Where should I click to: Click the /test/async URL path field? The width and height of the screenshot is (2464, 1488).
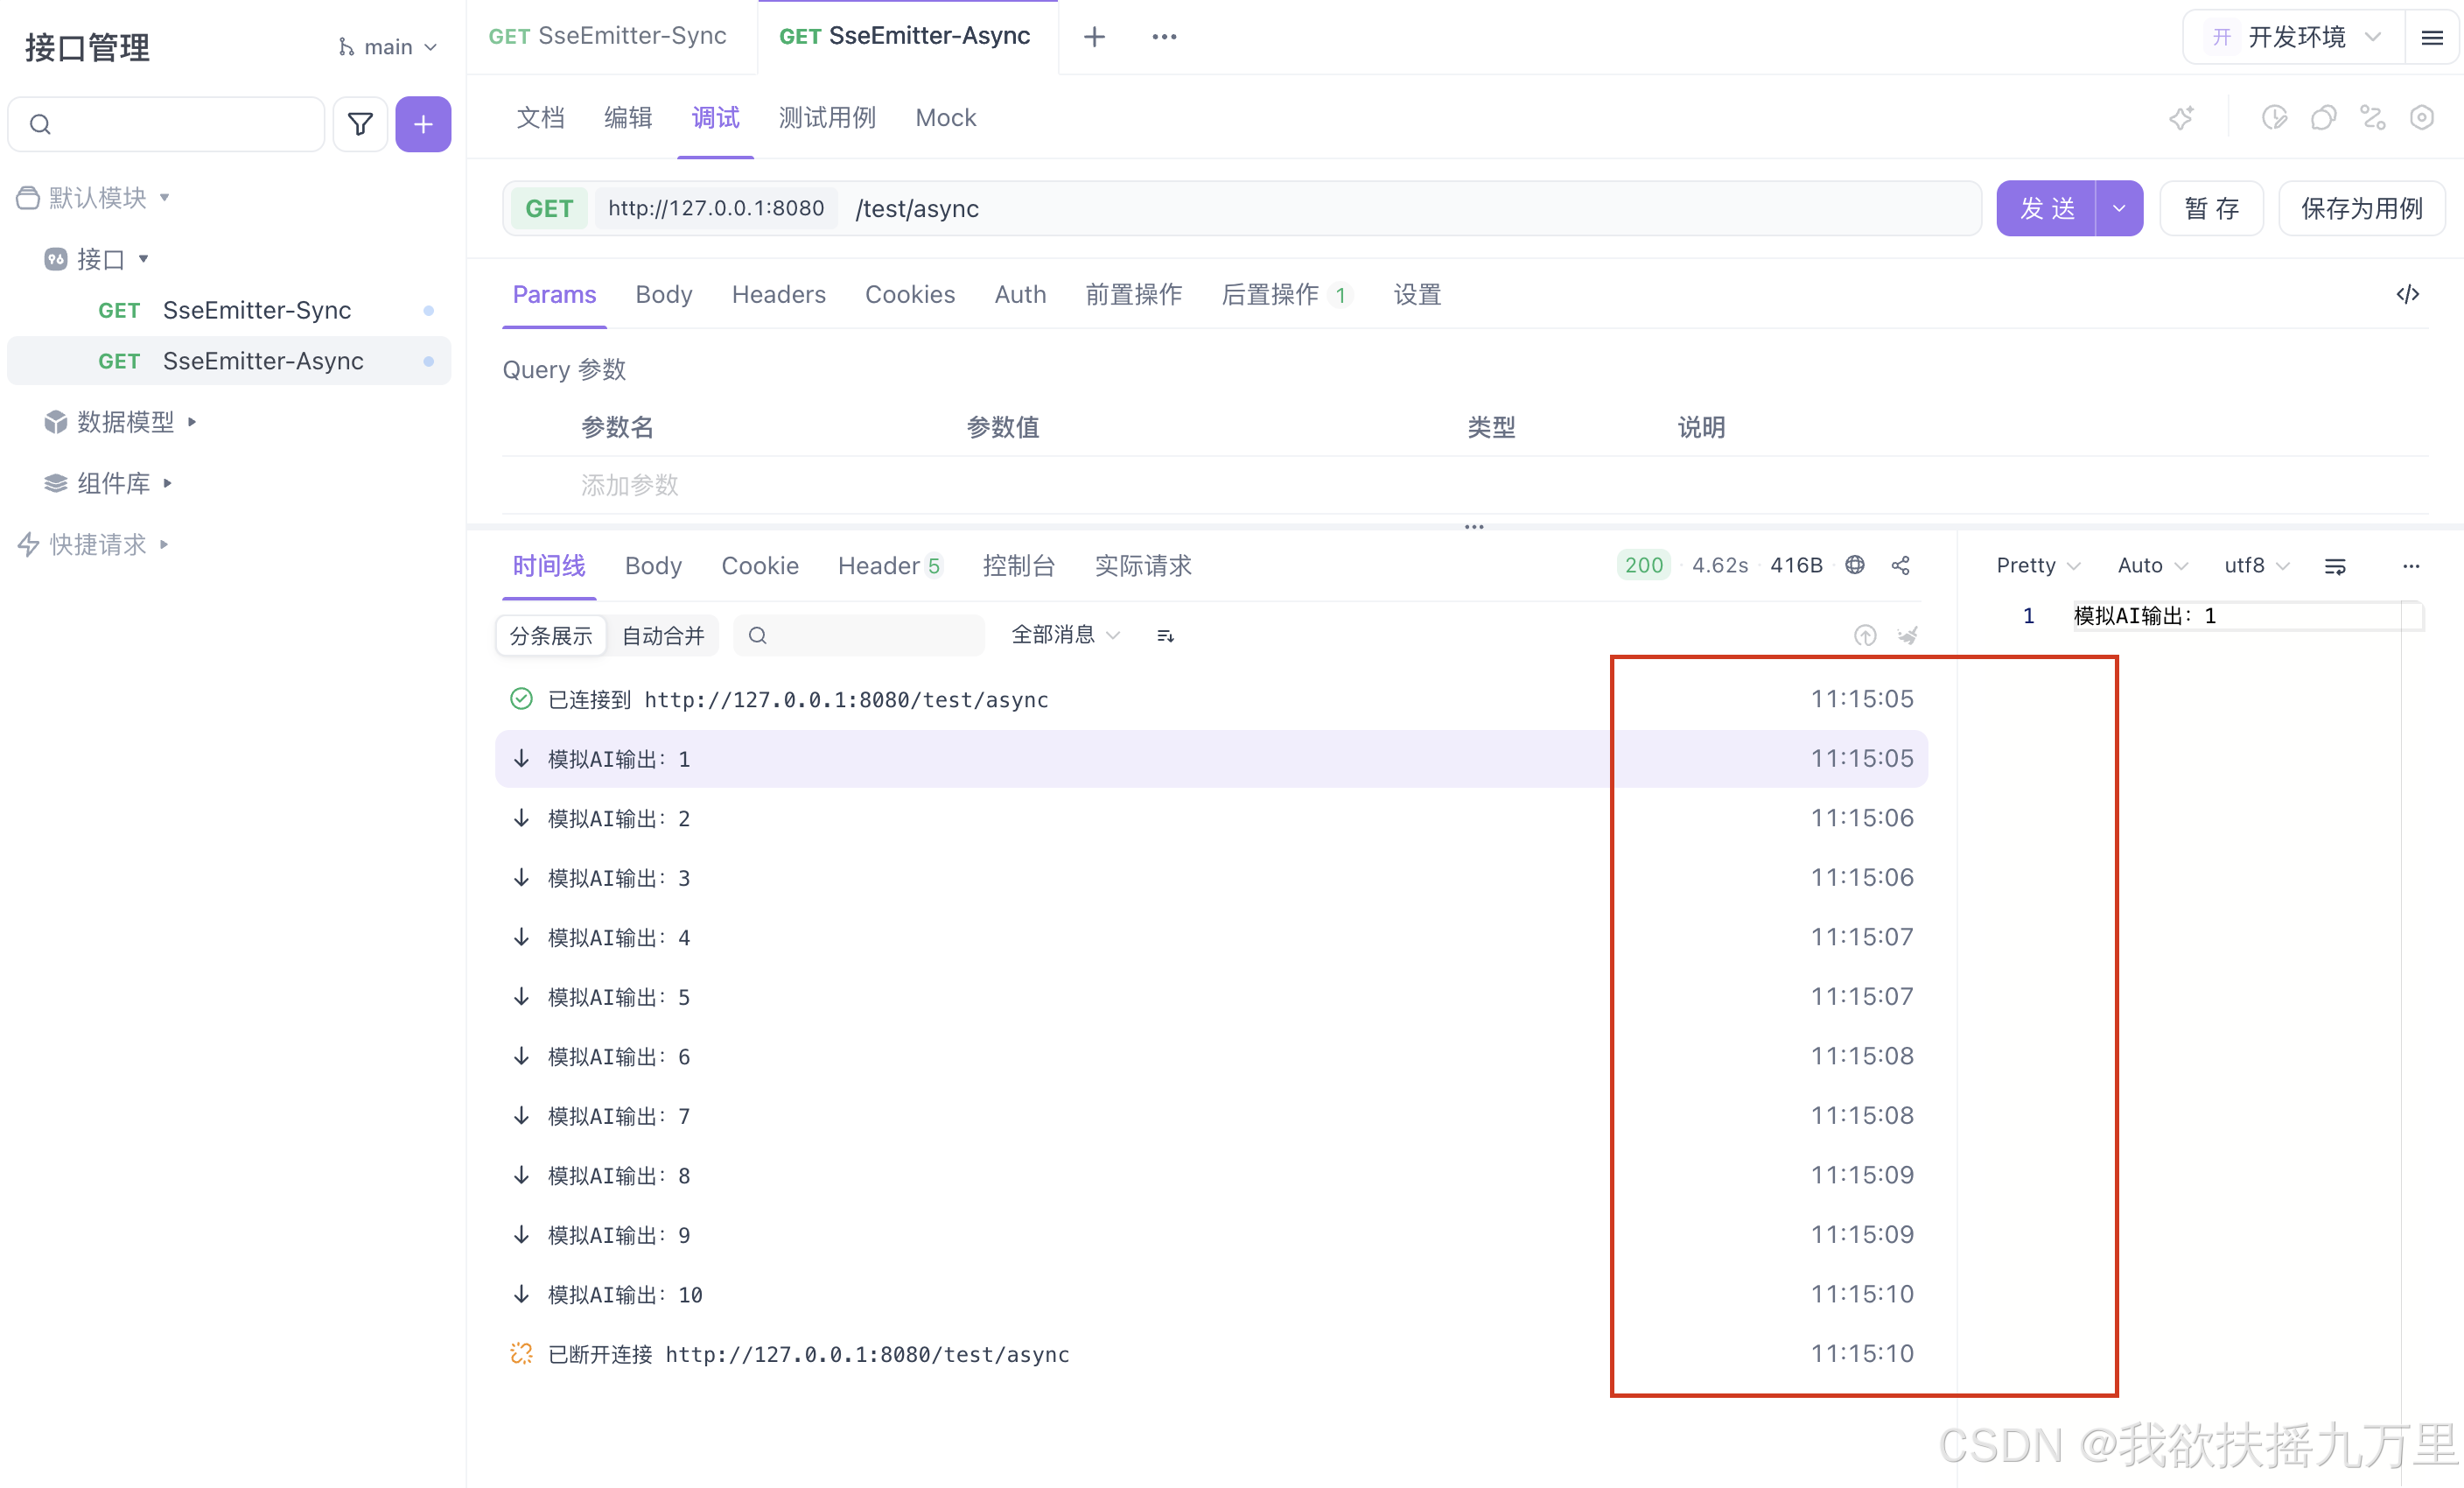pos(1410,208)
